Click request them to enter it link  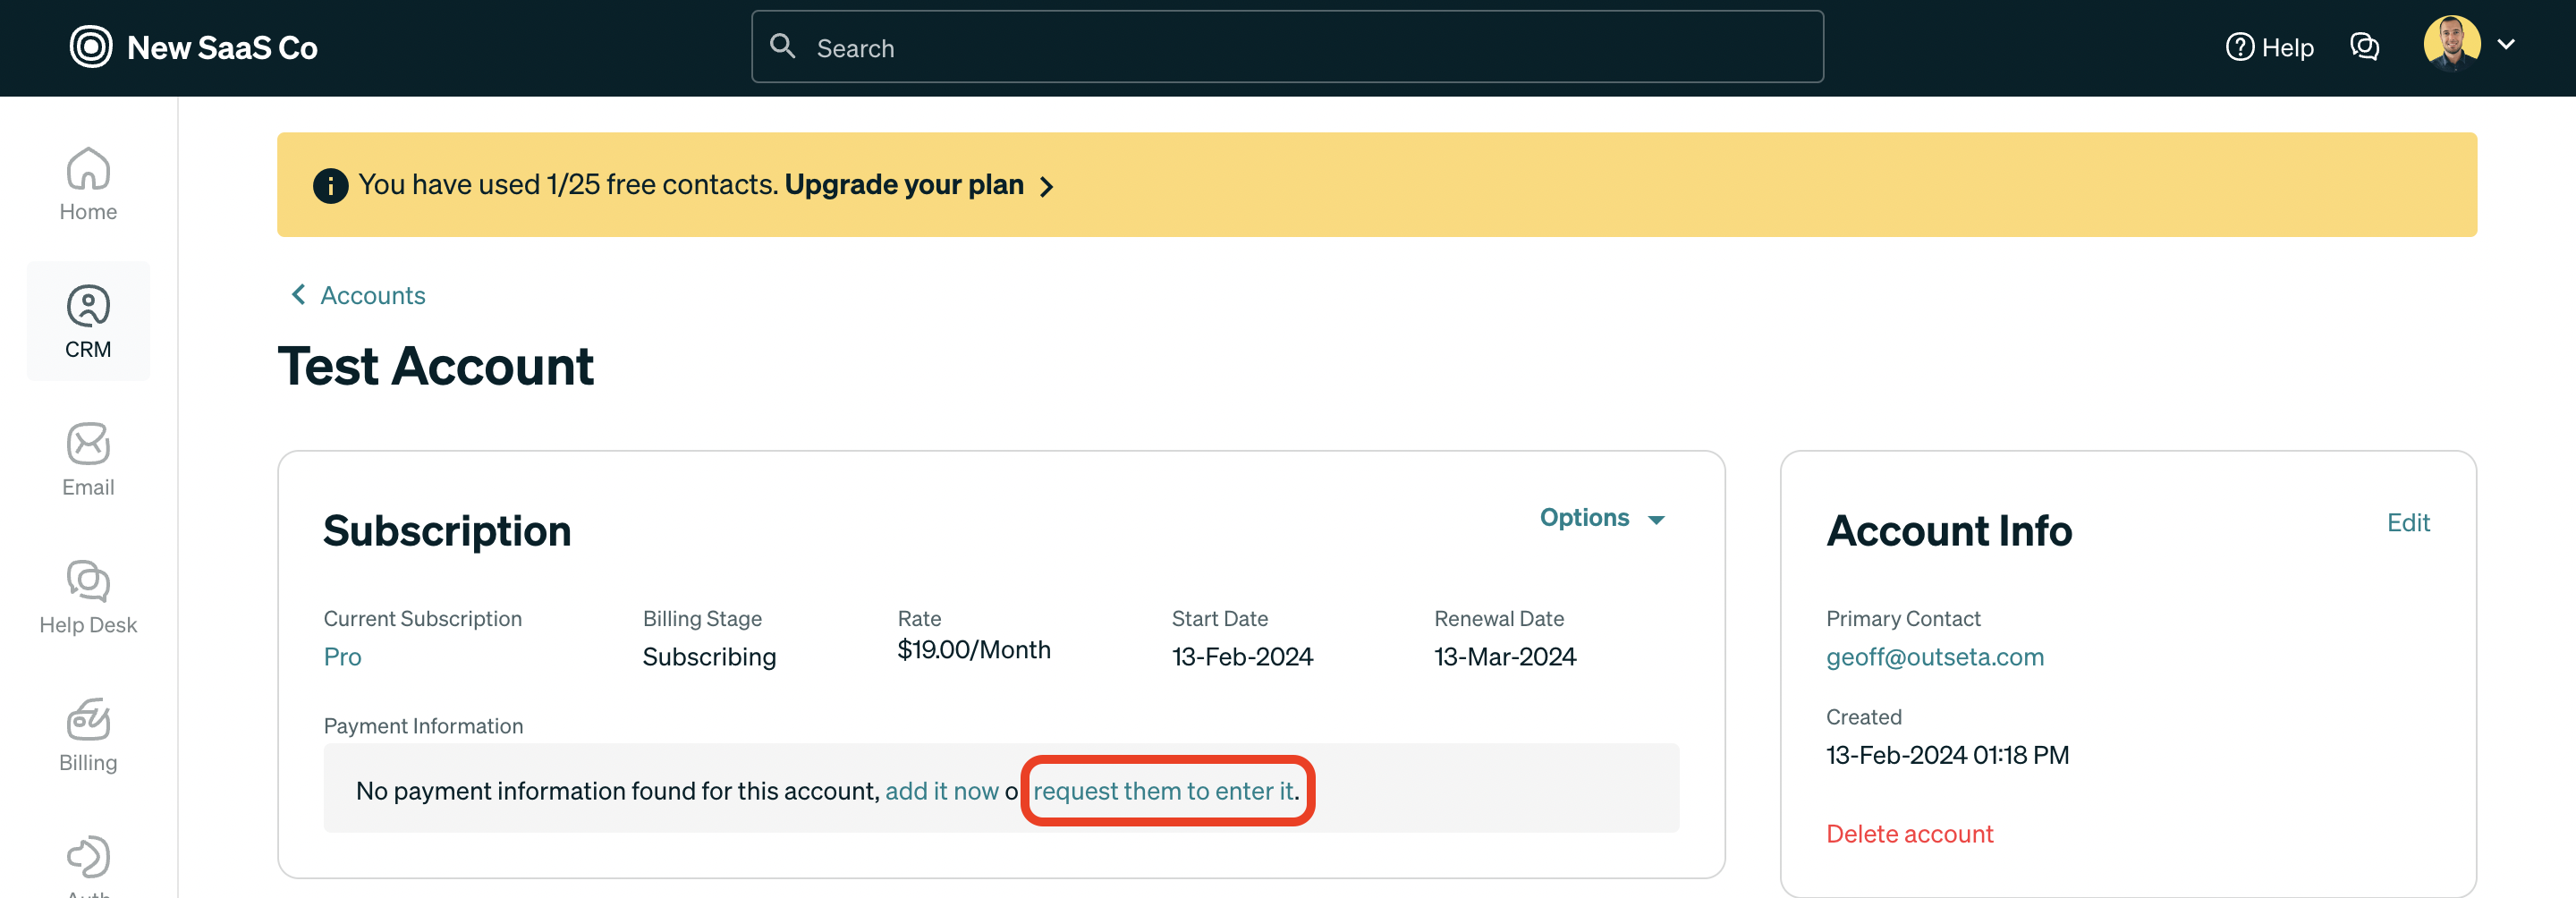pyautogui.click(x=1163, y=790)
